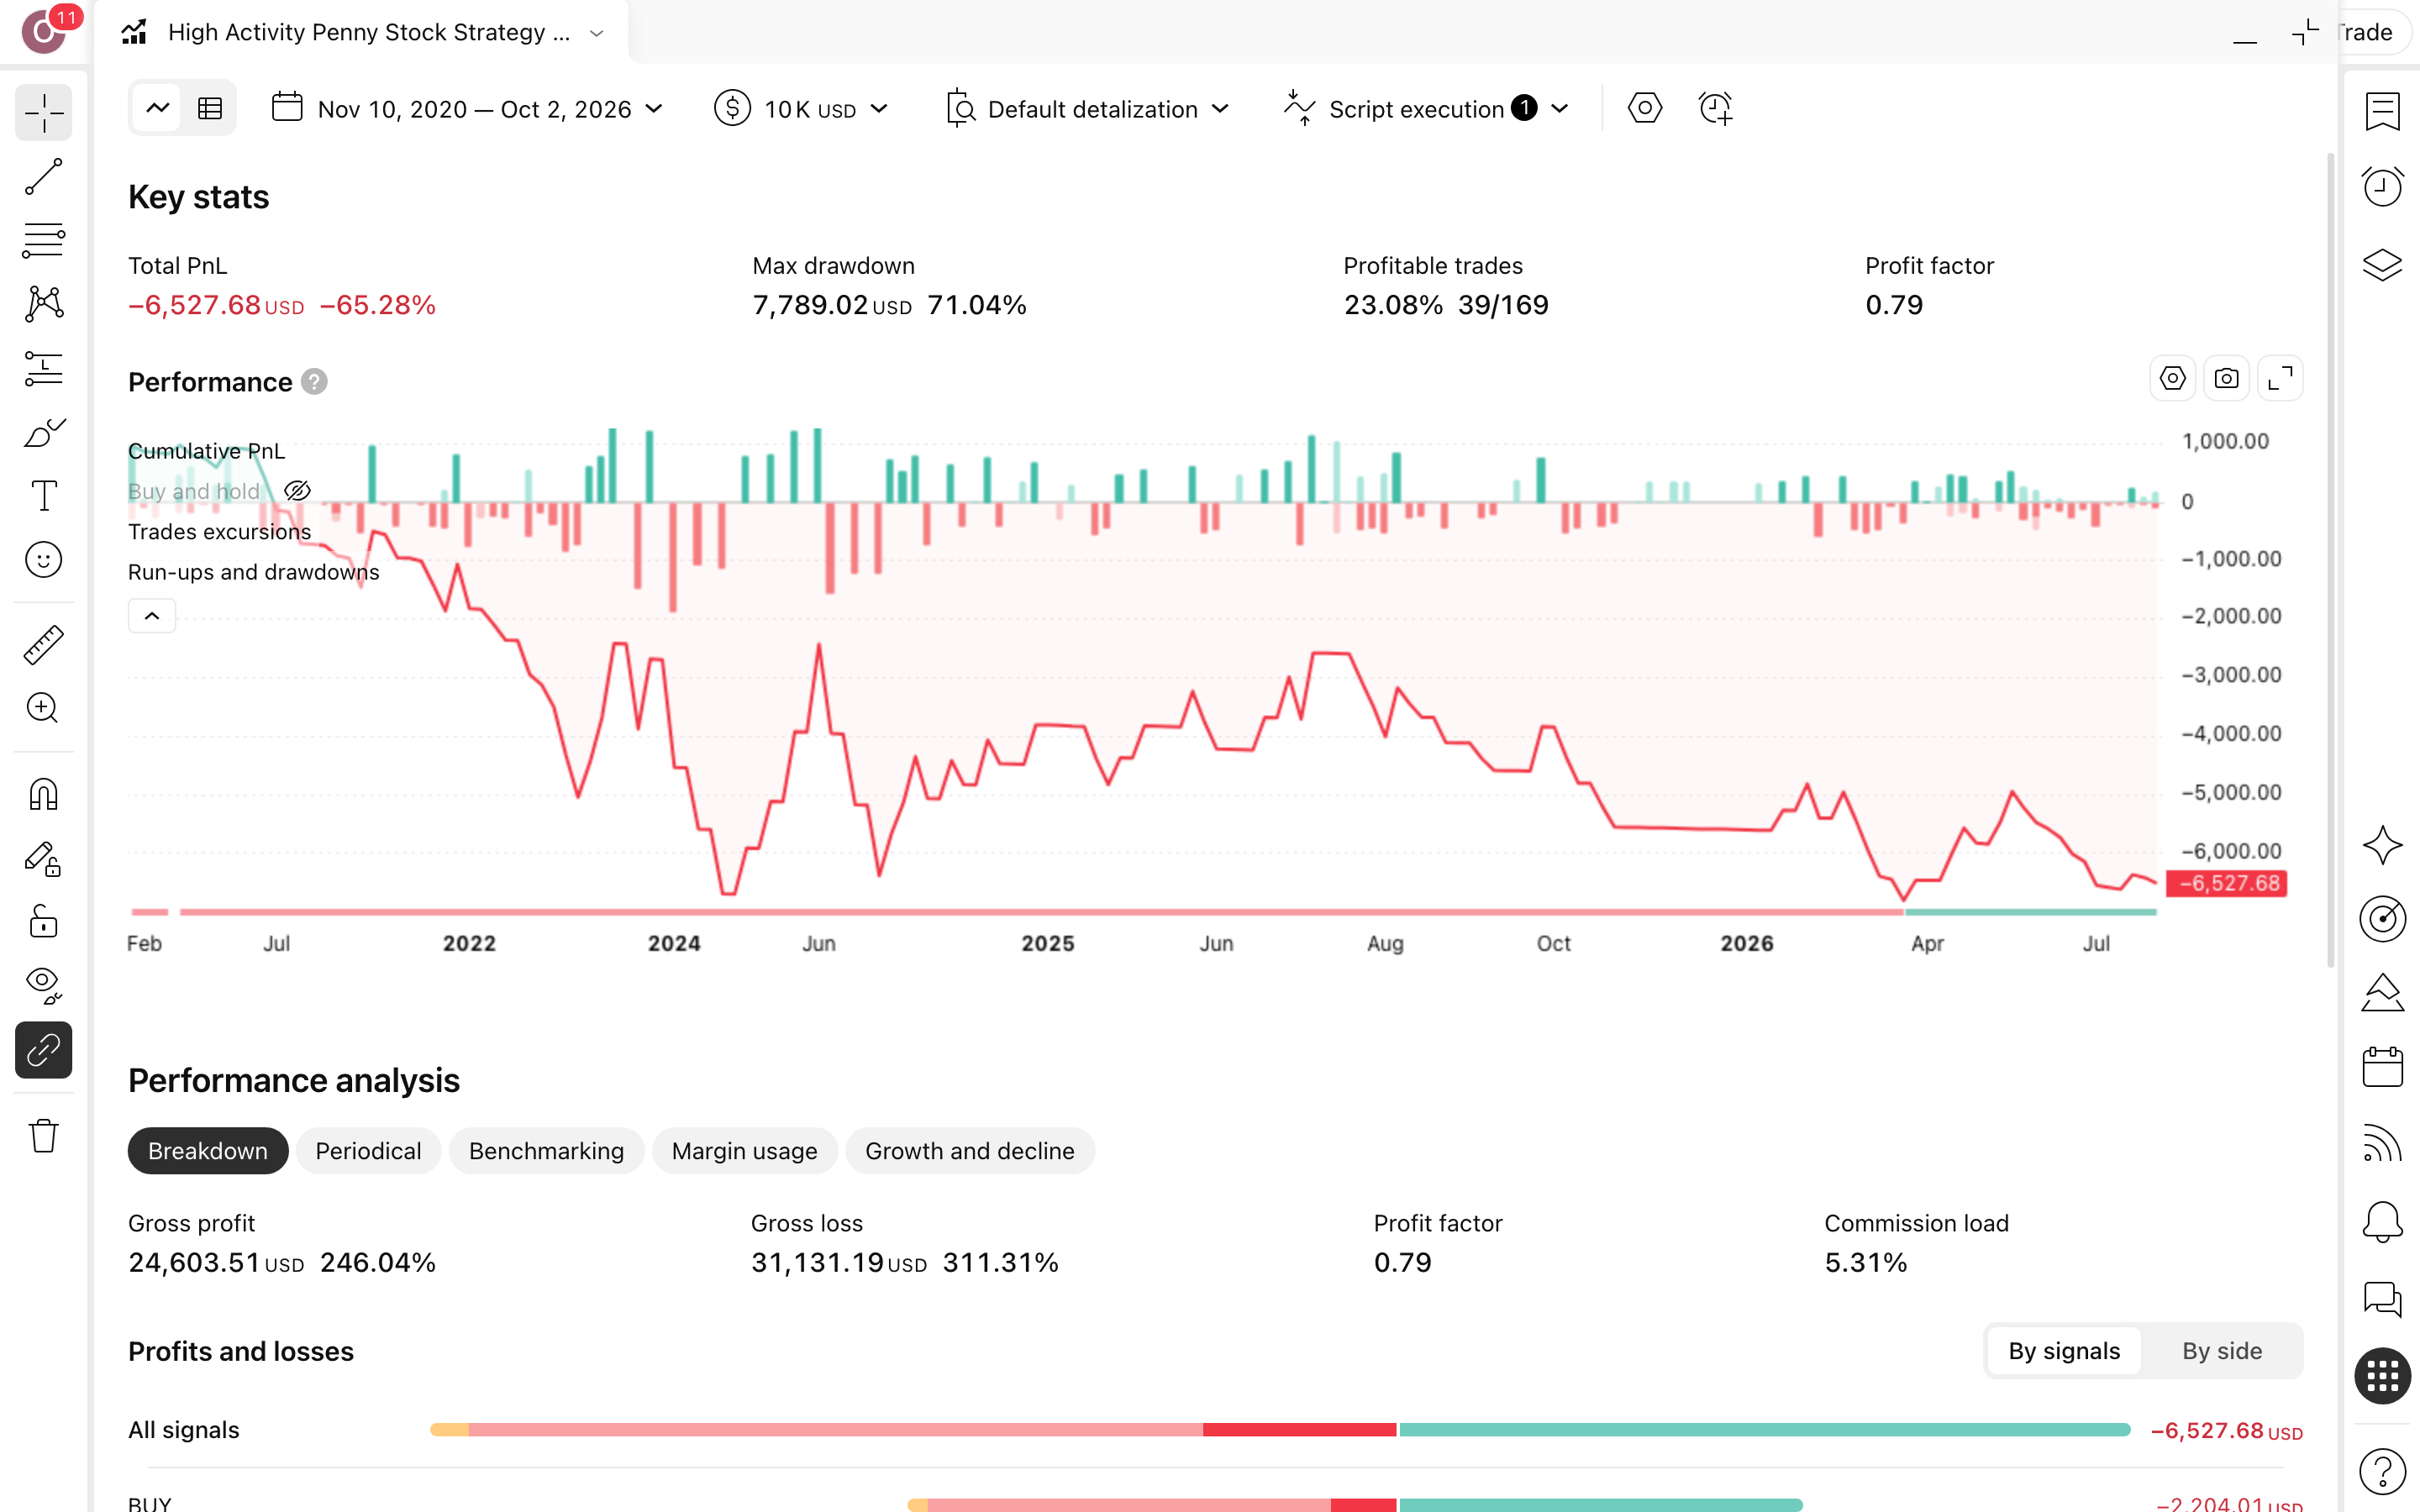Open the date range dropdown

point(467,108)
